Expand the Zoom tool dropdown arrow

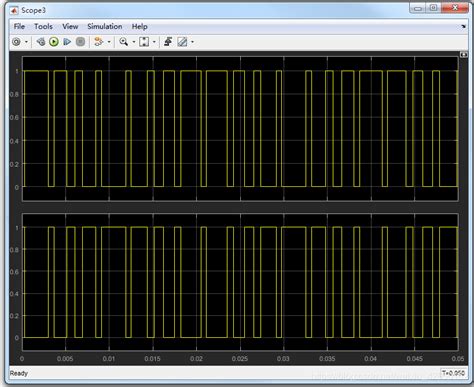[134, 42]
